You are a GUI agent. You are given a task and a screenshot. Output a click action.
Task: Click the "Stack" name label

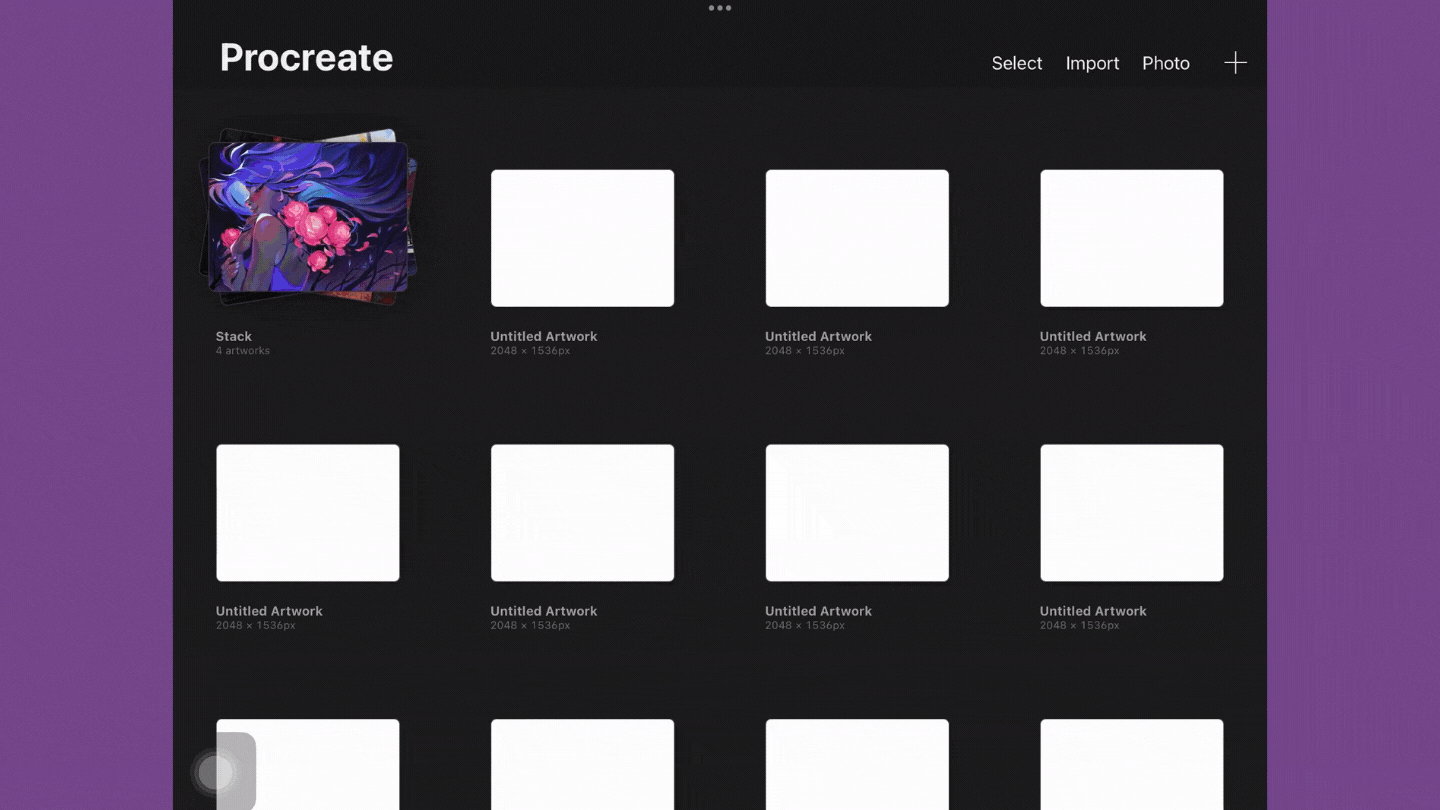pos(234,336)
